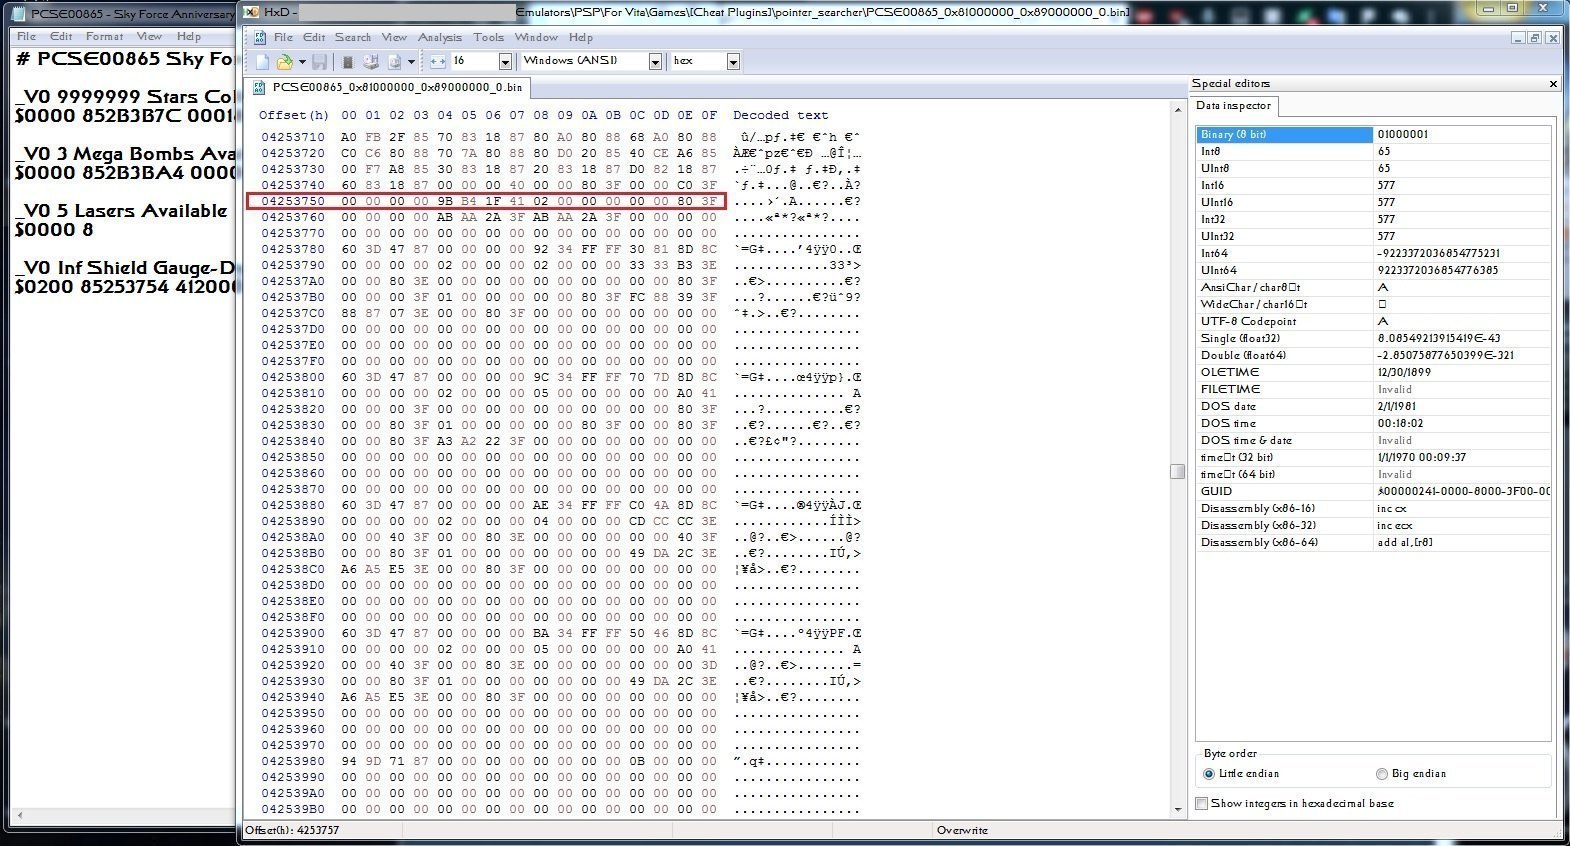Click the DOS date value 2/1/1981
The image size is (1570, 846).
tap(1397, 406)
